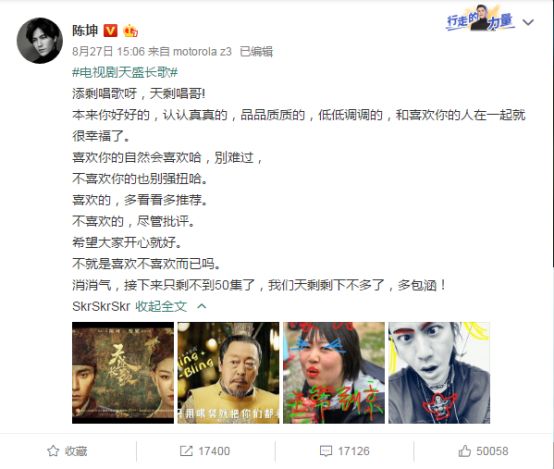Open the motorola z3 source link
Image resolution: width=554 pixels, height=469 pixels.
click(202, 52)
